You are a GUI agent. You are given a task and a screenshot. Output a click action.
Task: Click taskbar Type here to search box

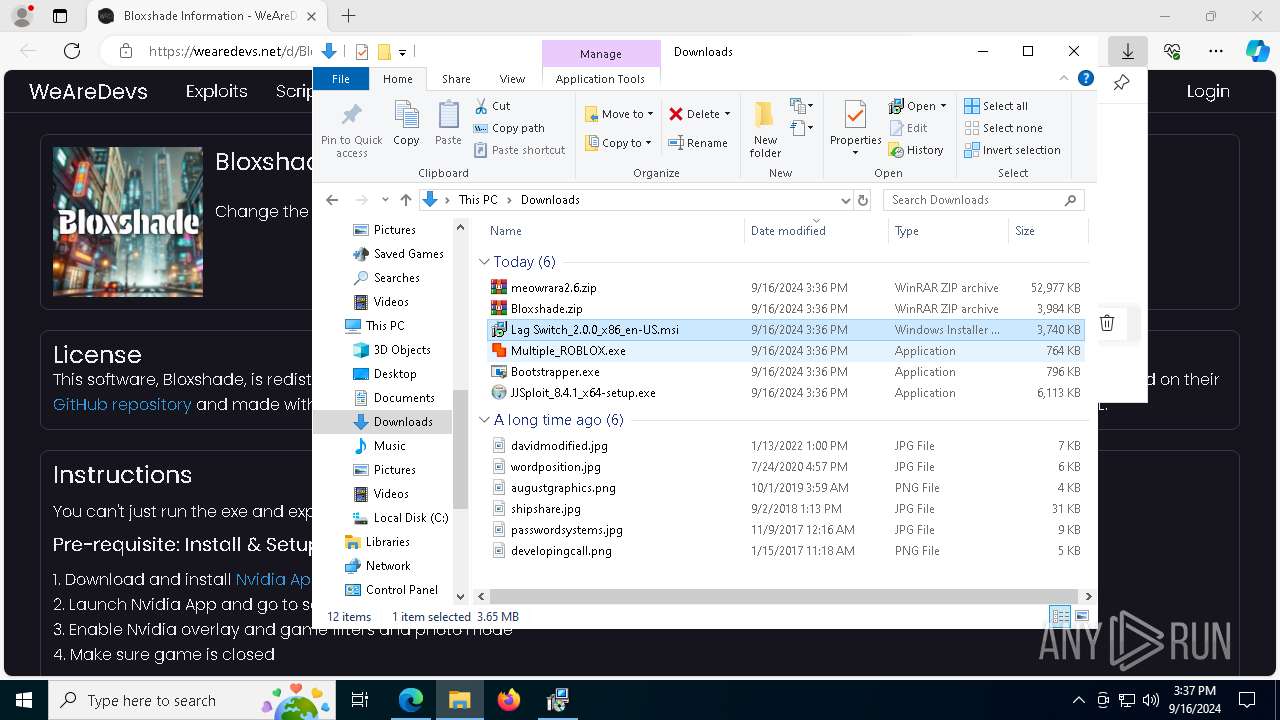[x=190, y=700]
